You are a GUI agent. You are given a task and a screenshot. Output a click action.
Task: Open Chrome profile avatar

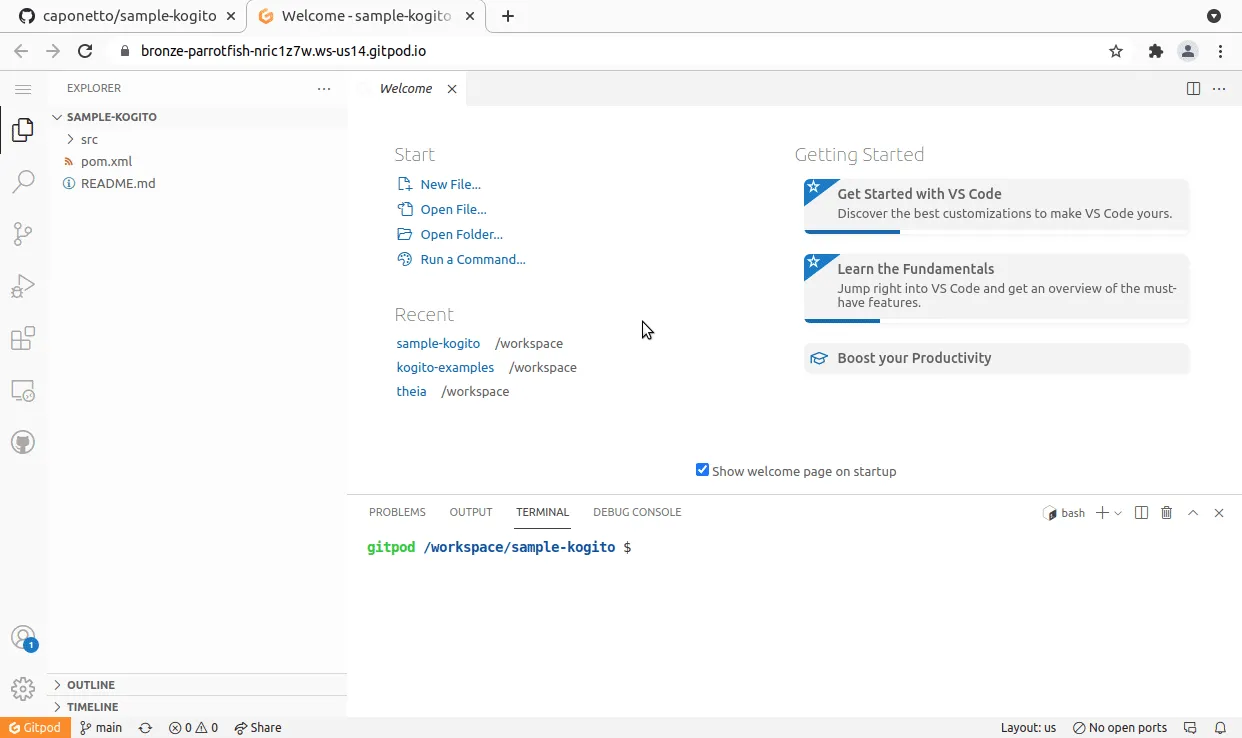coord(1188,51)
